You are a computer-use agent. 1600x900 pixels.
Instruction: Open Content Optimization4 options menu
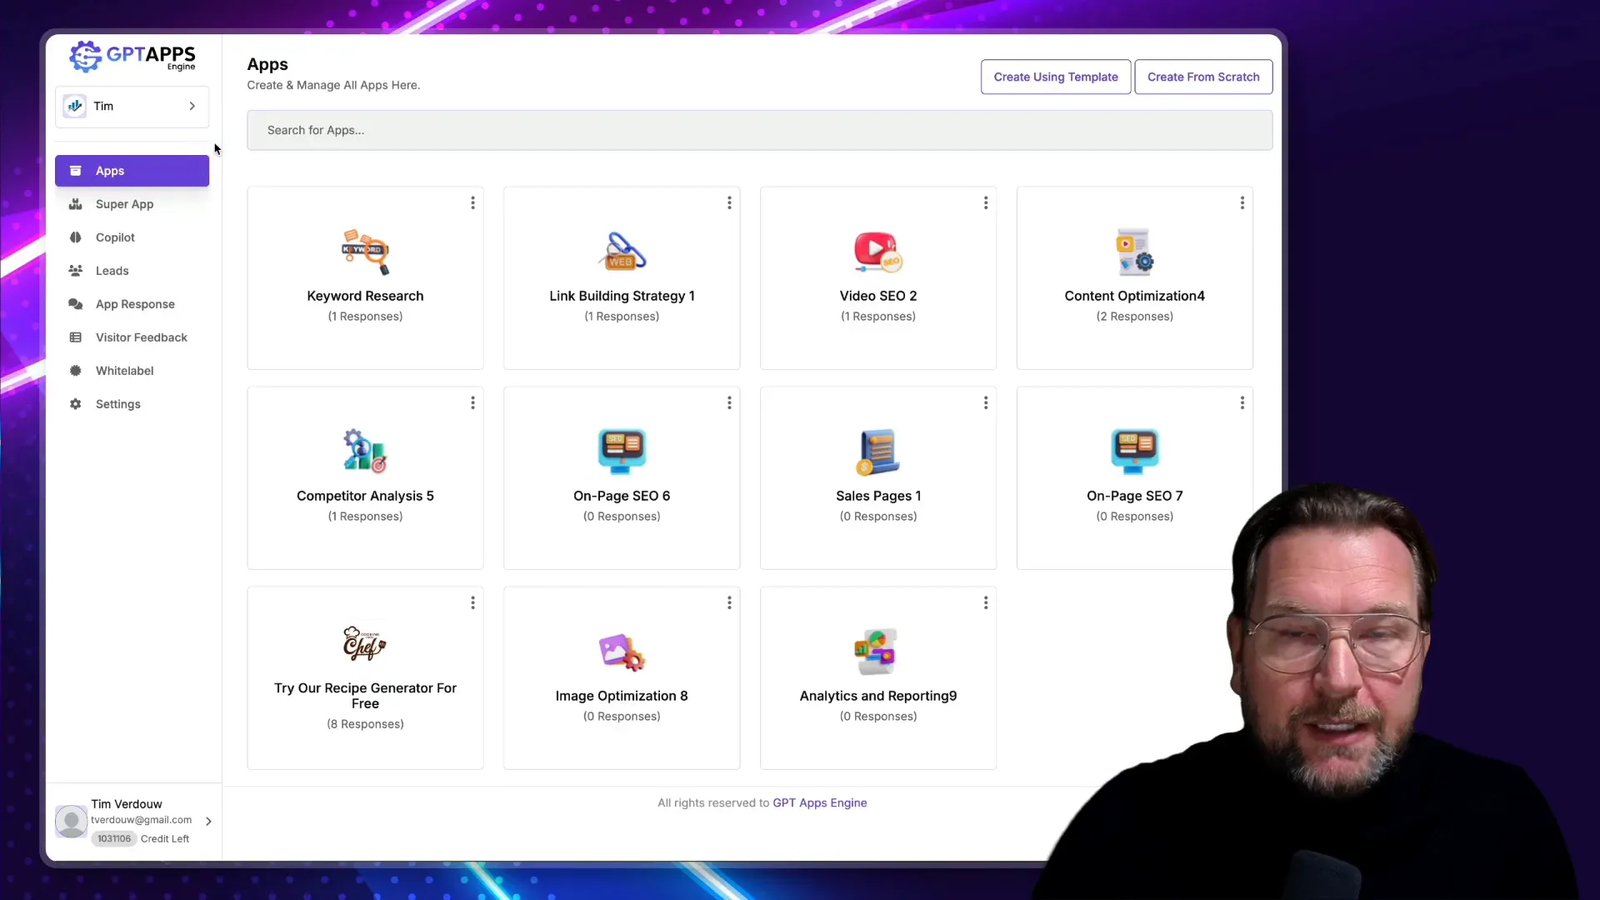1242,203
